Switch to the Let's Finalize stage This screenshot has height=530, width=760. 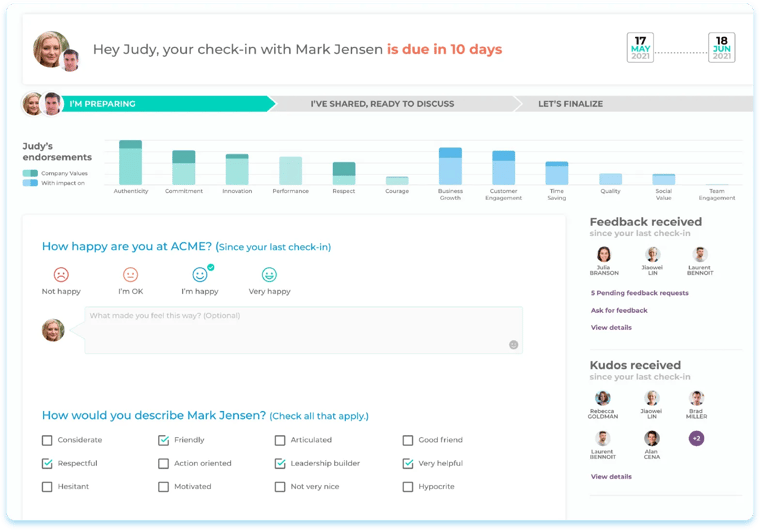633,104
